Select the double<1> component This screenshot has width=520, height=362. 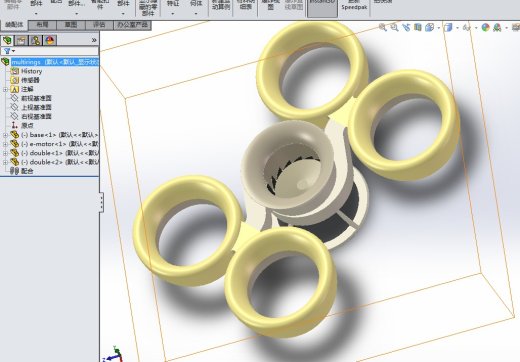coord(54,153)
